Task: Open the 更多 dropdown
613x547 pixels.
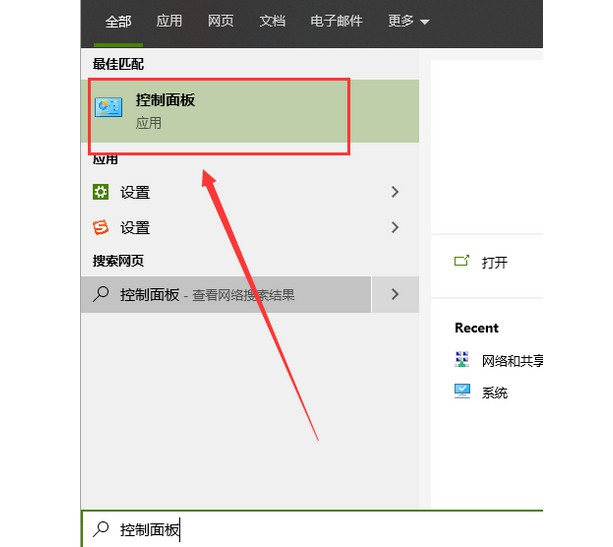Action: pos(408,21)
